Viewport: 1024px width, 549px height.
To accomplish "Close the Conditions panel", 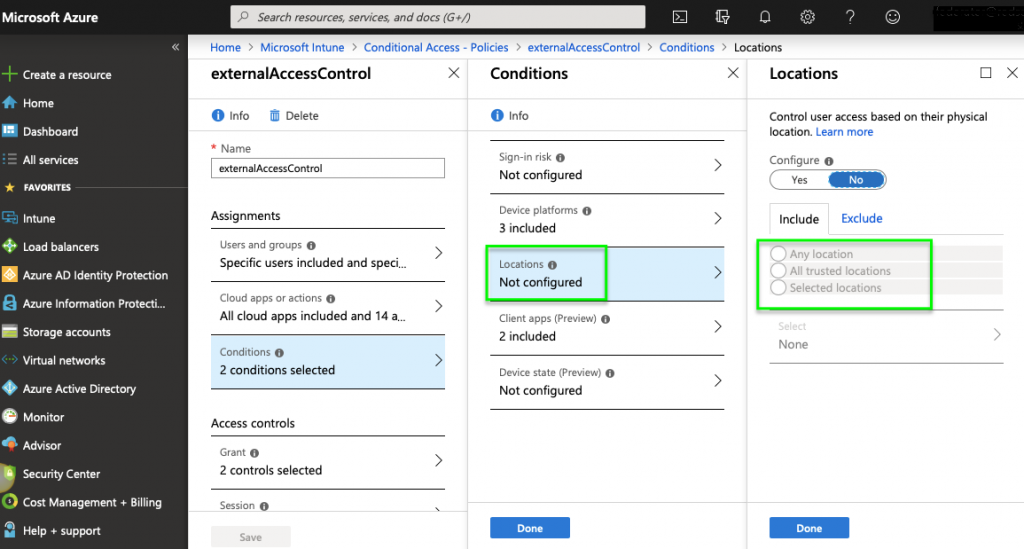I will coord(733,73).
